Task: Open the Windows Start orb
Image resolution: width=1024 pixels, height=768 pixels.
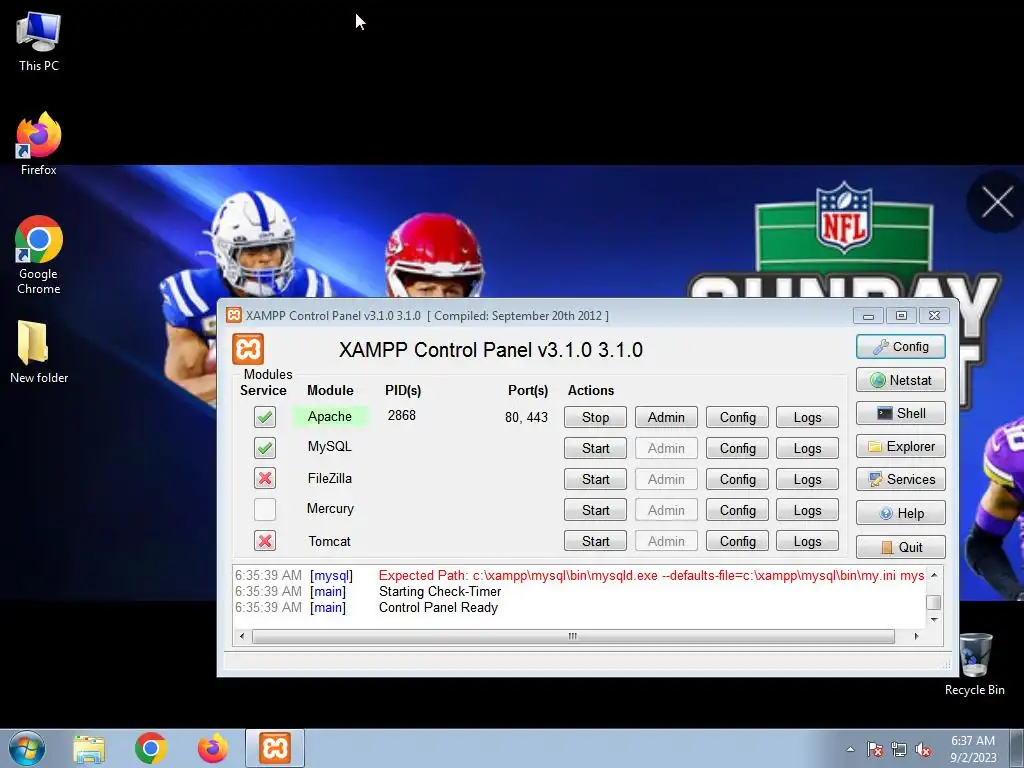Action: (27, 748)
